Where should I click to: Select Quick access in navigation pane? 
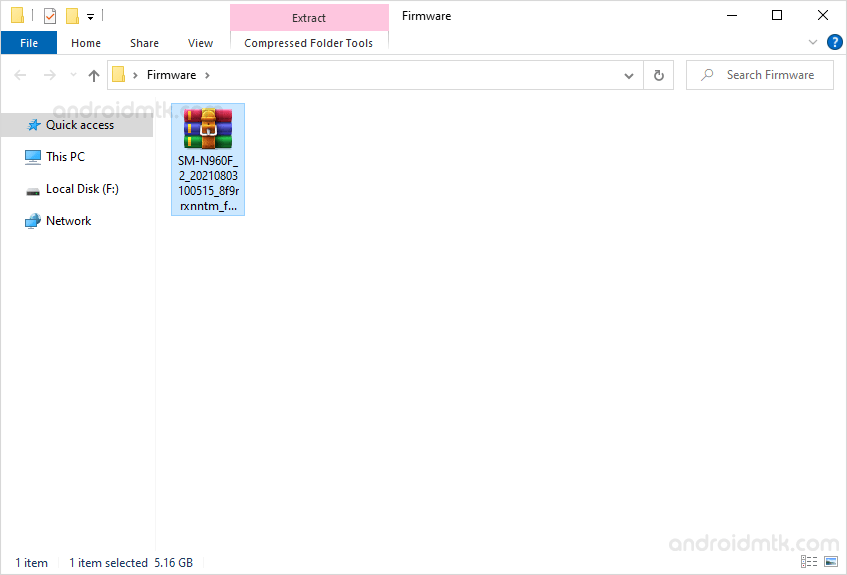click(x=79, y=125)
